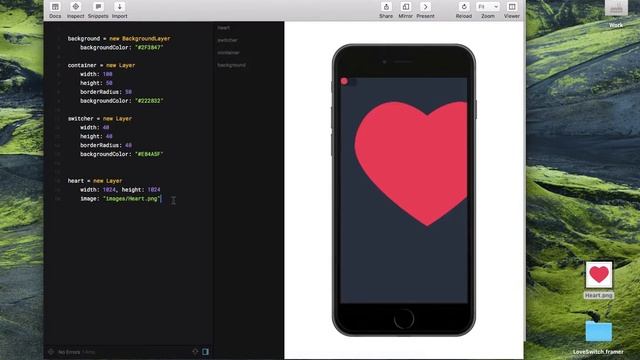Viewport: 640px width, 360px height.
Task: Select the background layer in layer list
Action: (231, 65)
